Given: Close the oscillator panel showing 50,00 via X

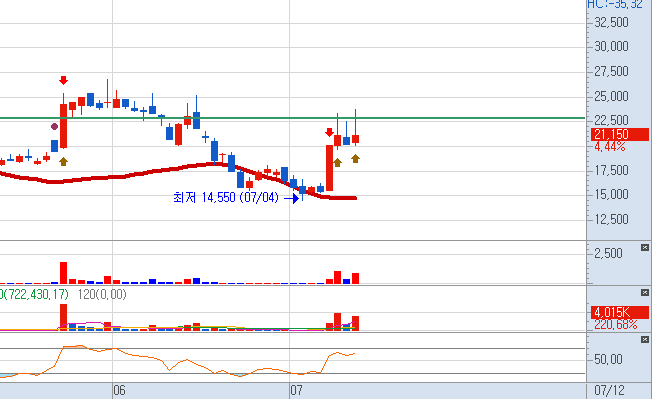Looking at the screenshot, I should click(645, 340).
